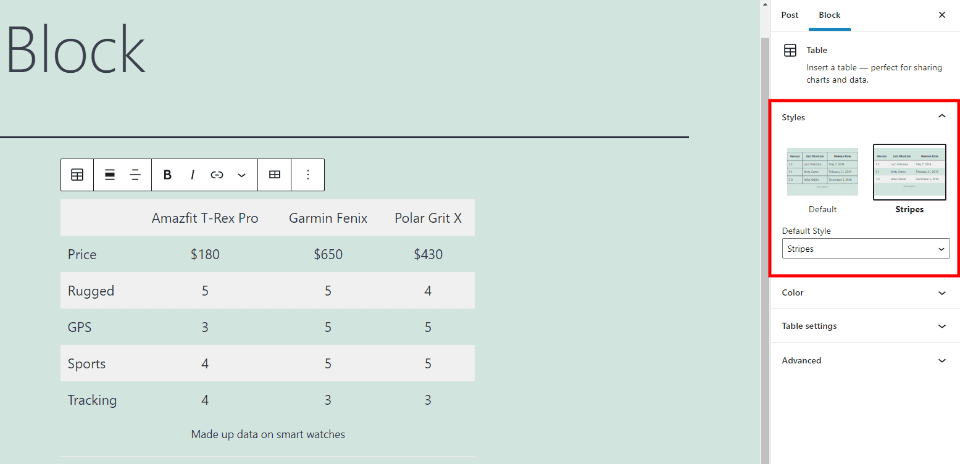Toggle bold formatting
Screen dimensions: 960x464
coord(167,175)
